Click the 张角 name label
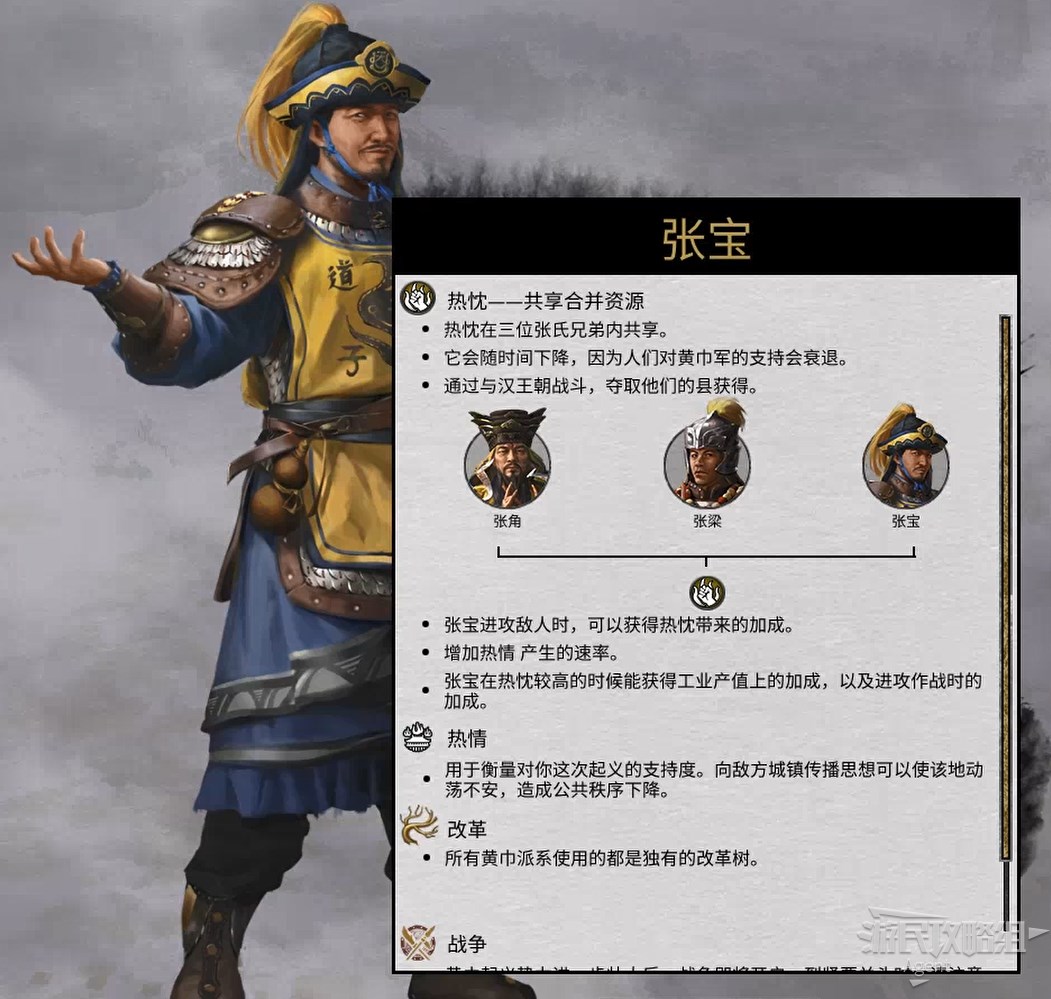 (x=507, y=521)
